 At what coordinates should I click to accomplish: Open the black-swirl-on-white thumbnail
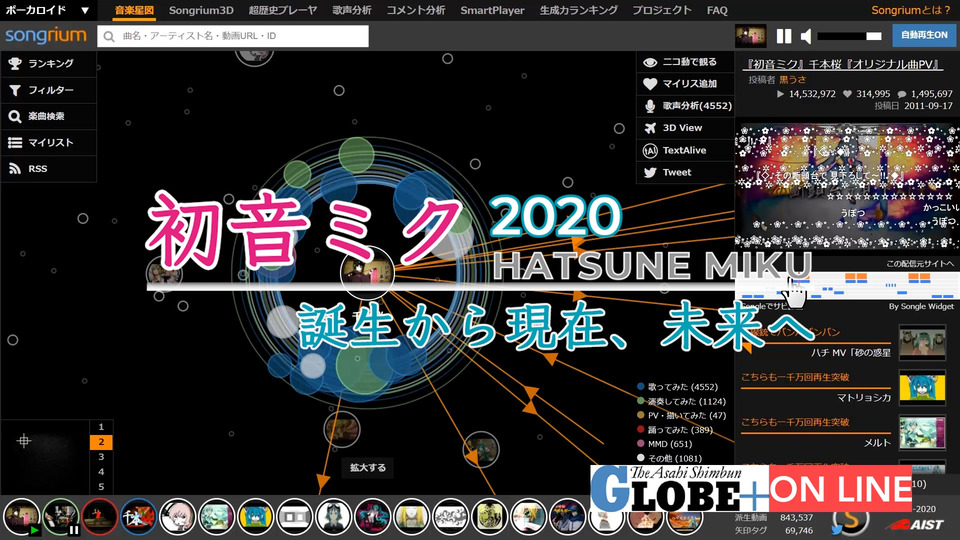450,517
